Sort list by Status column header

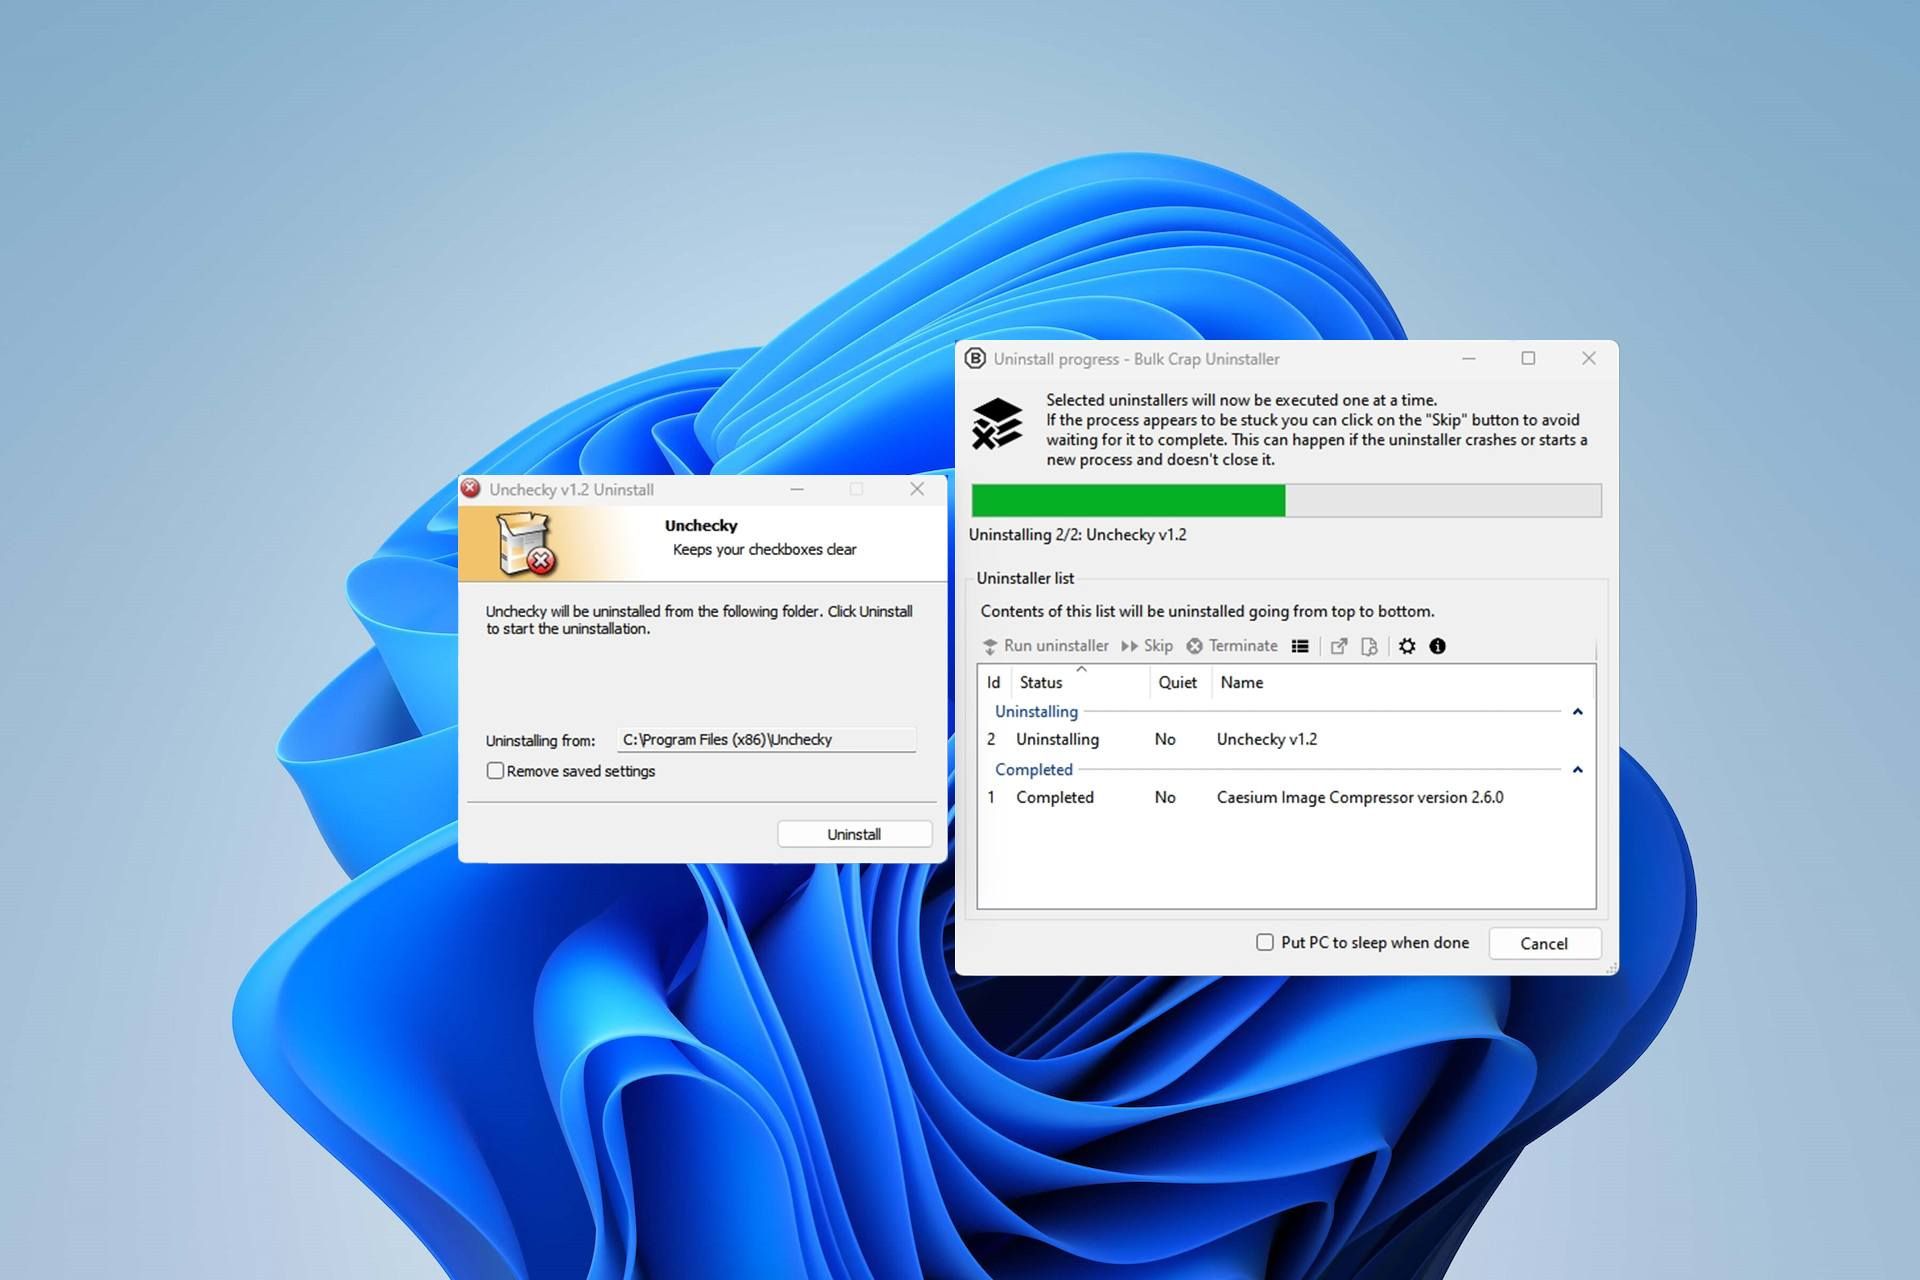tap(1080, 682)
